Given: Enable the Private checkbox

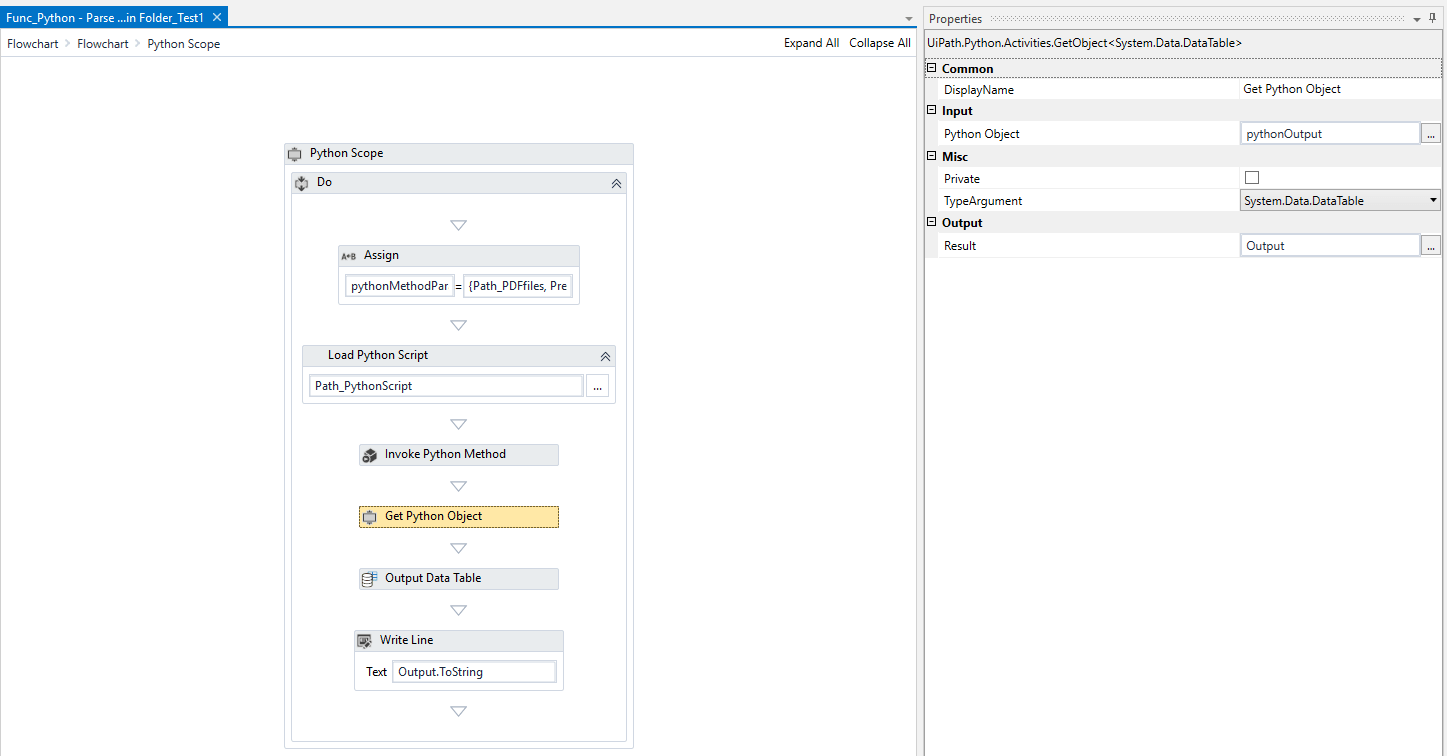Looking at the screenshot, I should 1251,177.
